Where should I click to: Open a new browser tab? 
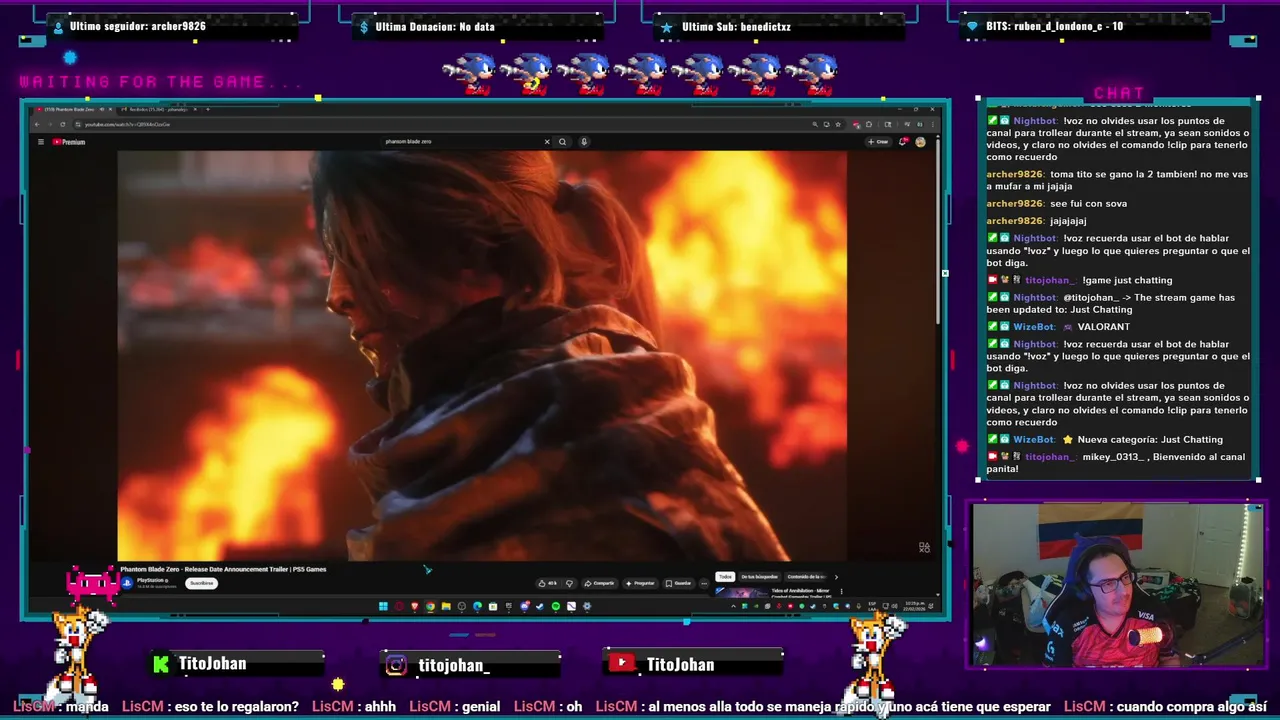click(x=208, y=109)
